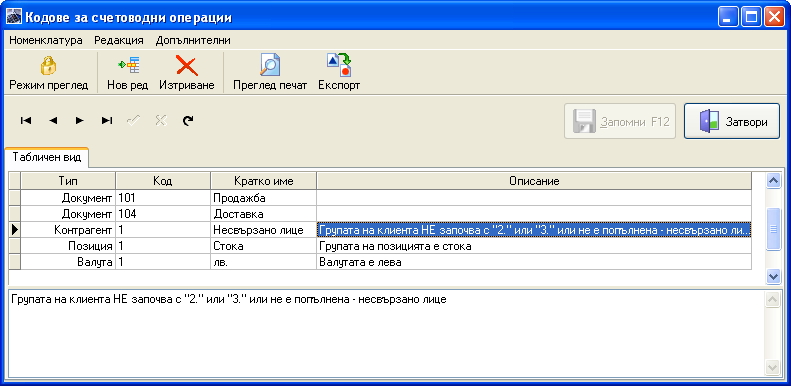Select the лв. short name cell
This screenshot has height=386, width=791.
[x=263, y=262]
